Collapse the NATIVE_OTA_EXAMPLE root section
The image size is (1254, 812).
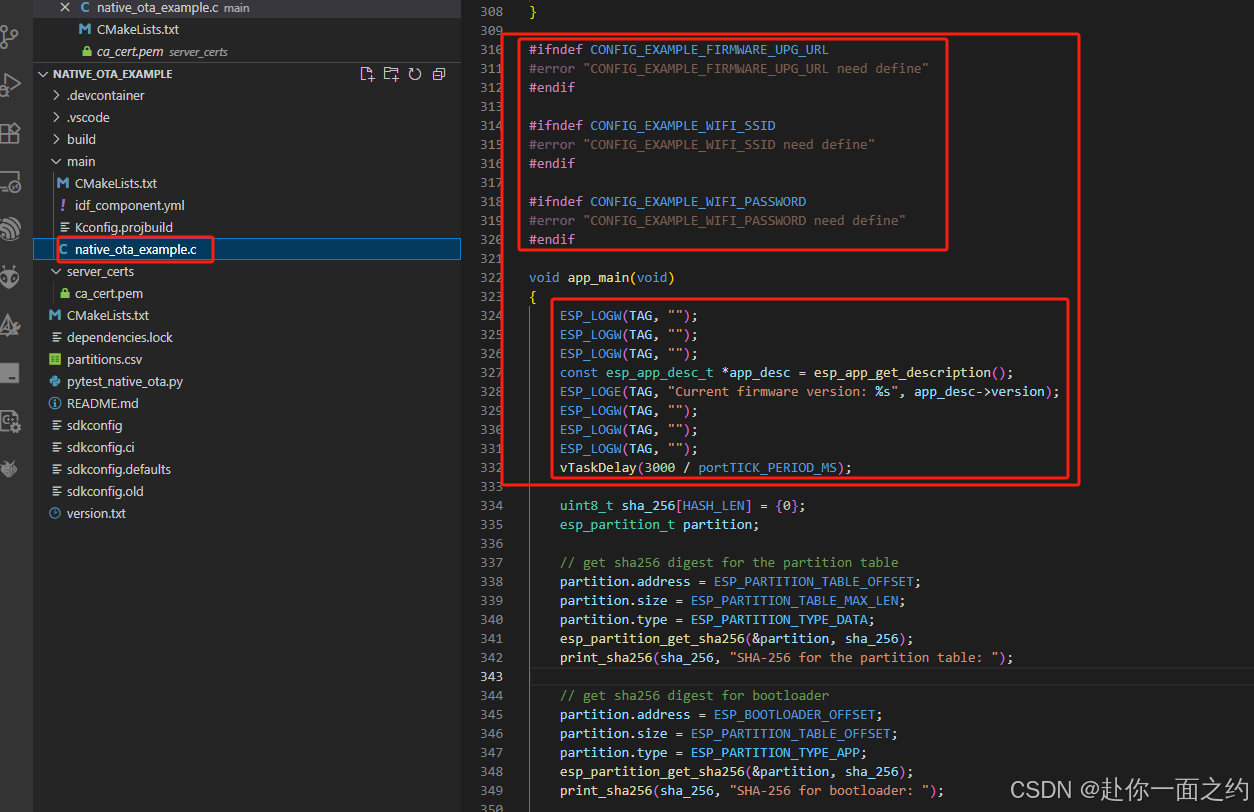coord(44,74)
